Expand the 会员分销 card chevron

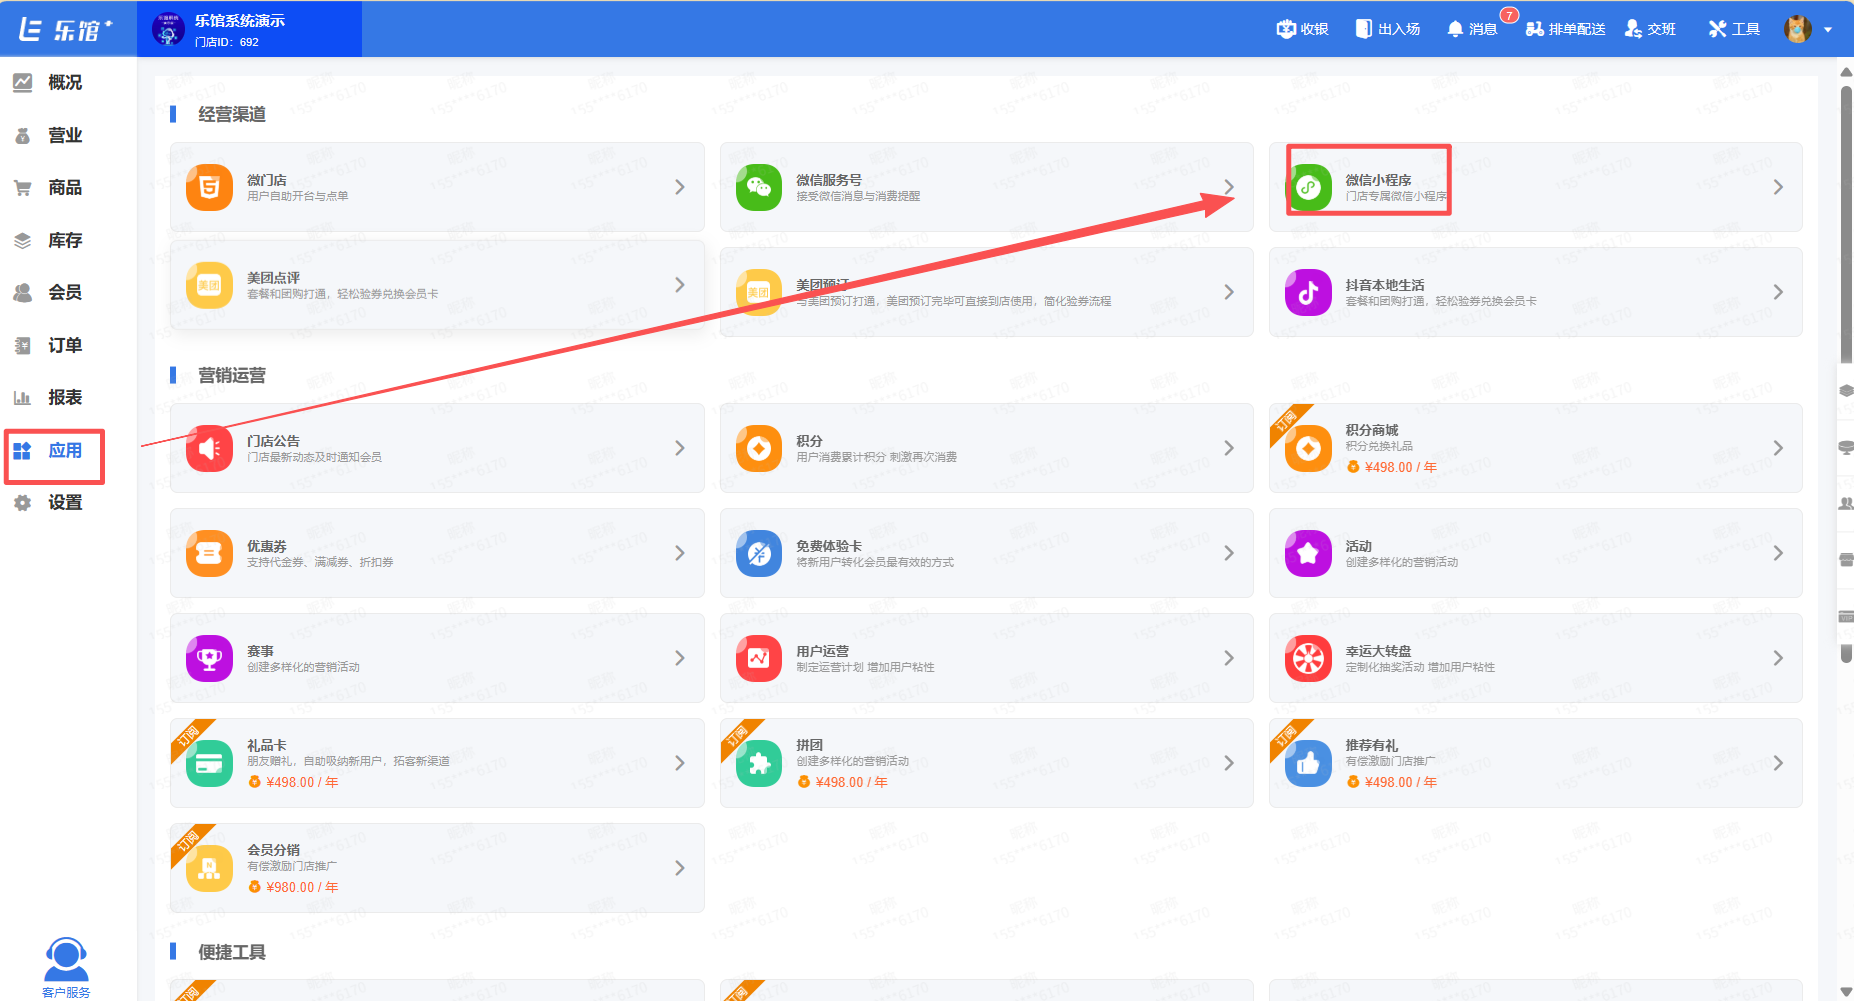pos(680,868)
